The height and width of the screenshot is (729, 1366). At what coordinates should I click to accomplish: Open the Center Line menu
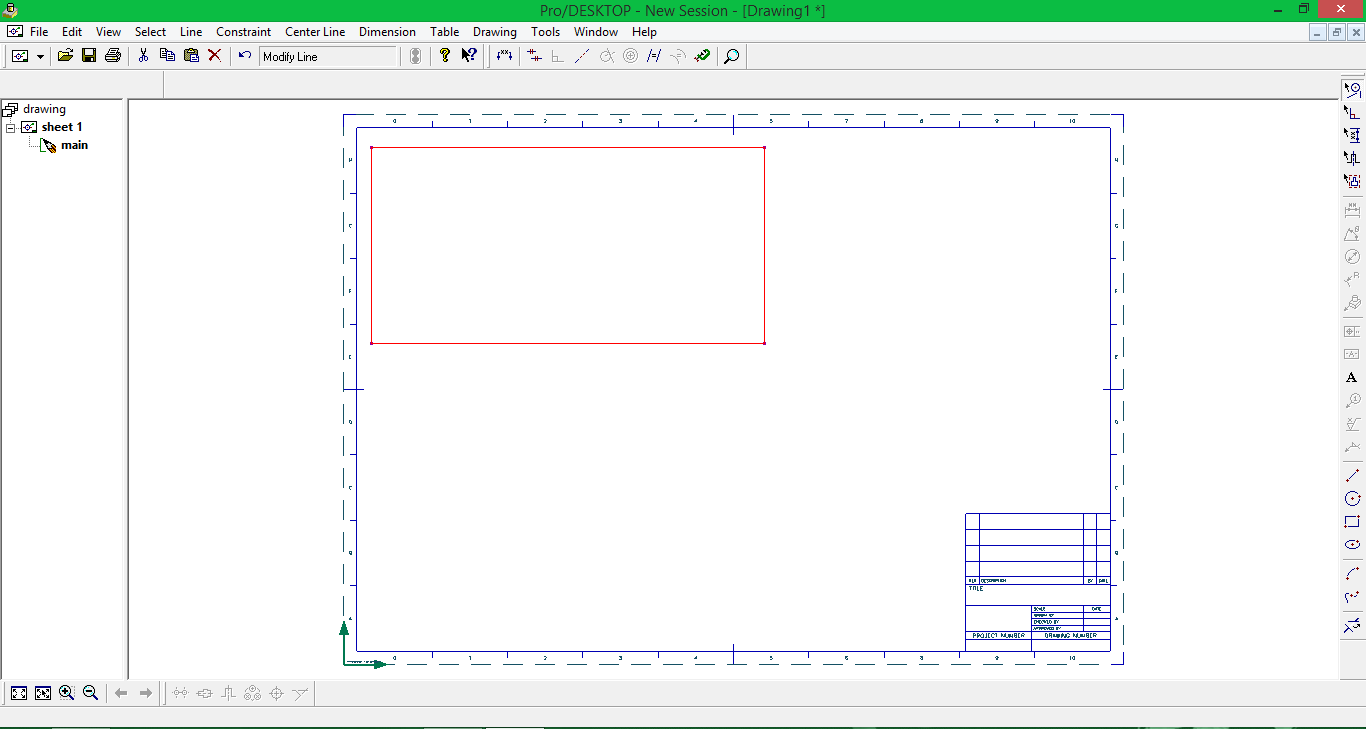pyautogui.click(x=315, y=32)
